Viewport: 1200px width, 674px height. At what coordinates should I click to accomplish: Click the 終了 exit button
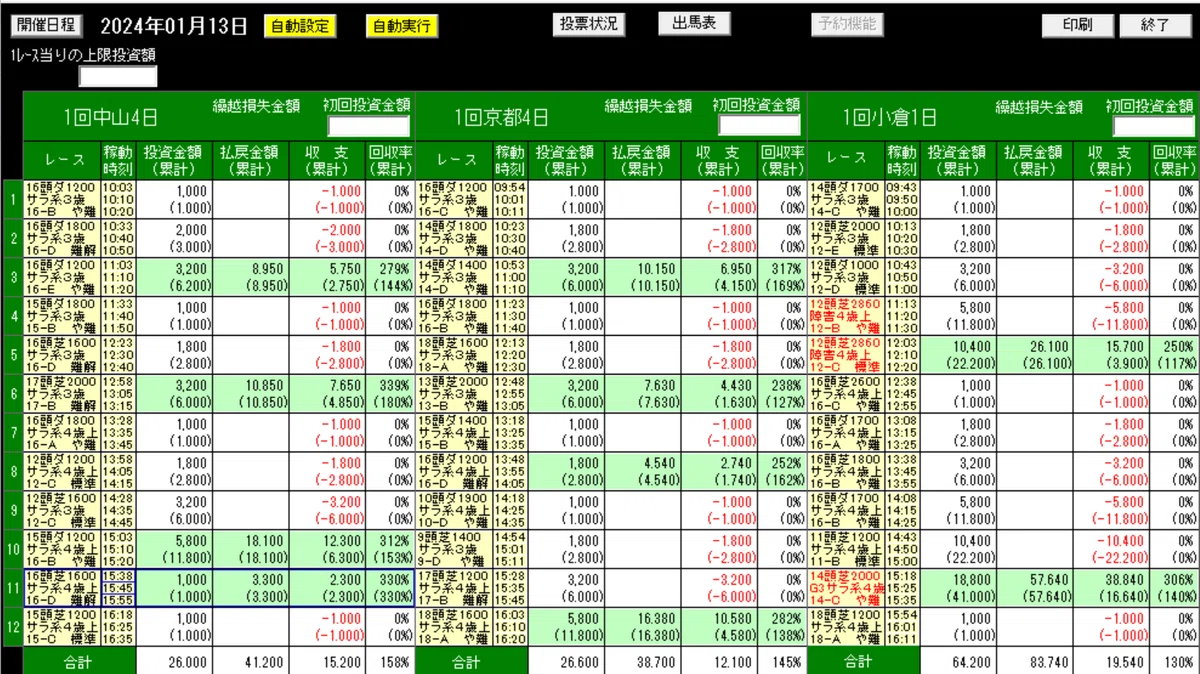click(1155, 25)
